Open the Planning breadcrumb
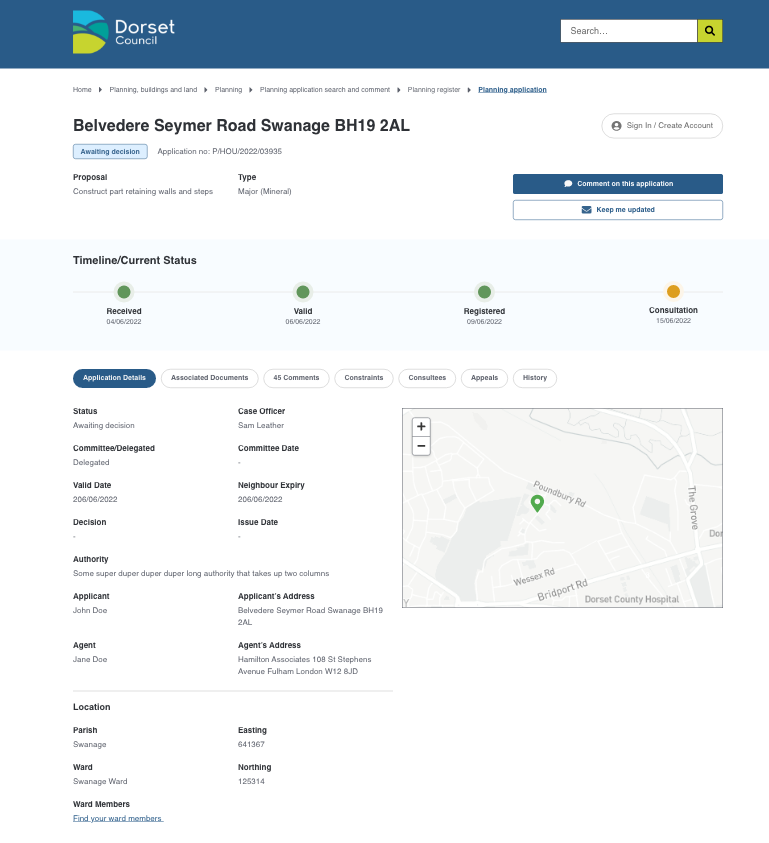 [229, 90]
